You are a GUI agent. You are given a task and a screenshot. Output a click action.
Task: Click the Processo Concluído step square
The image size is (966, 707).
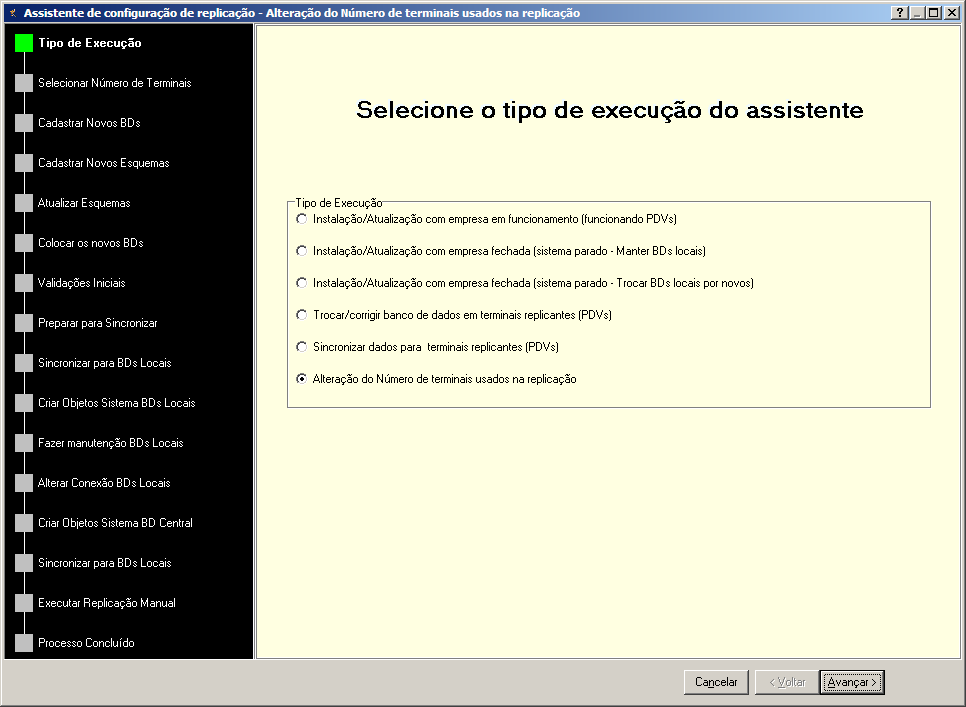click(x=24, y=643)
